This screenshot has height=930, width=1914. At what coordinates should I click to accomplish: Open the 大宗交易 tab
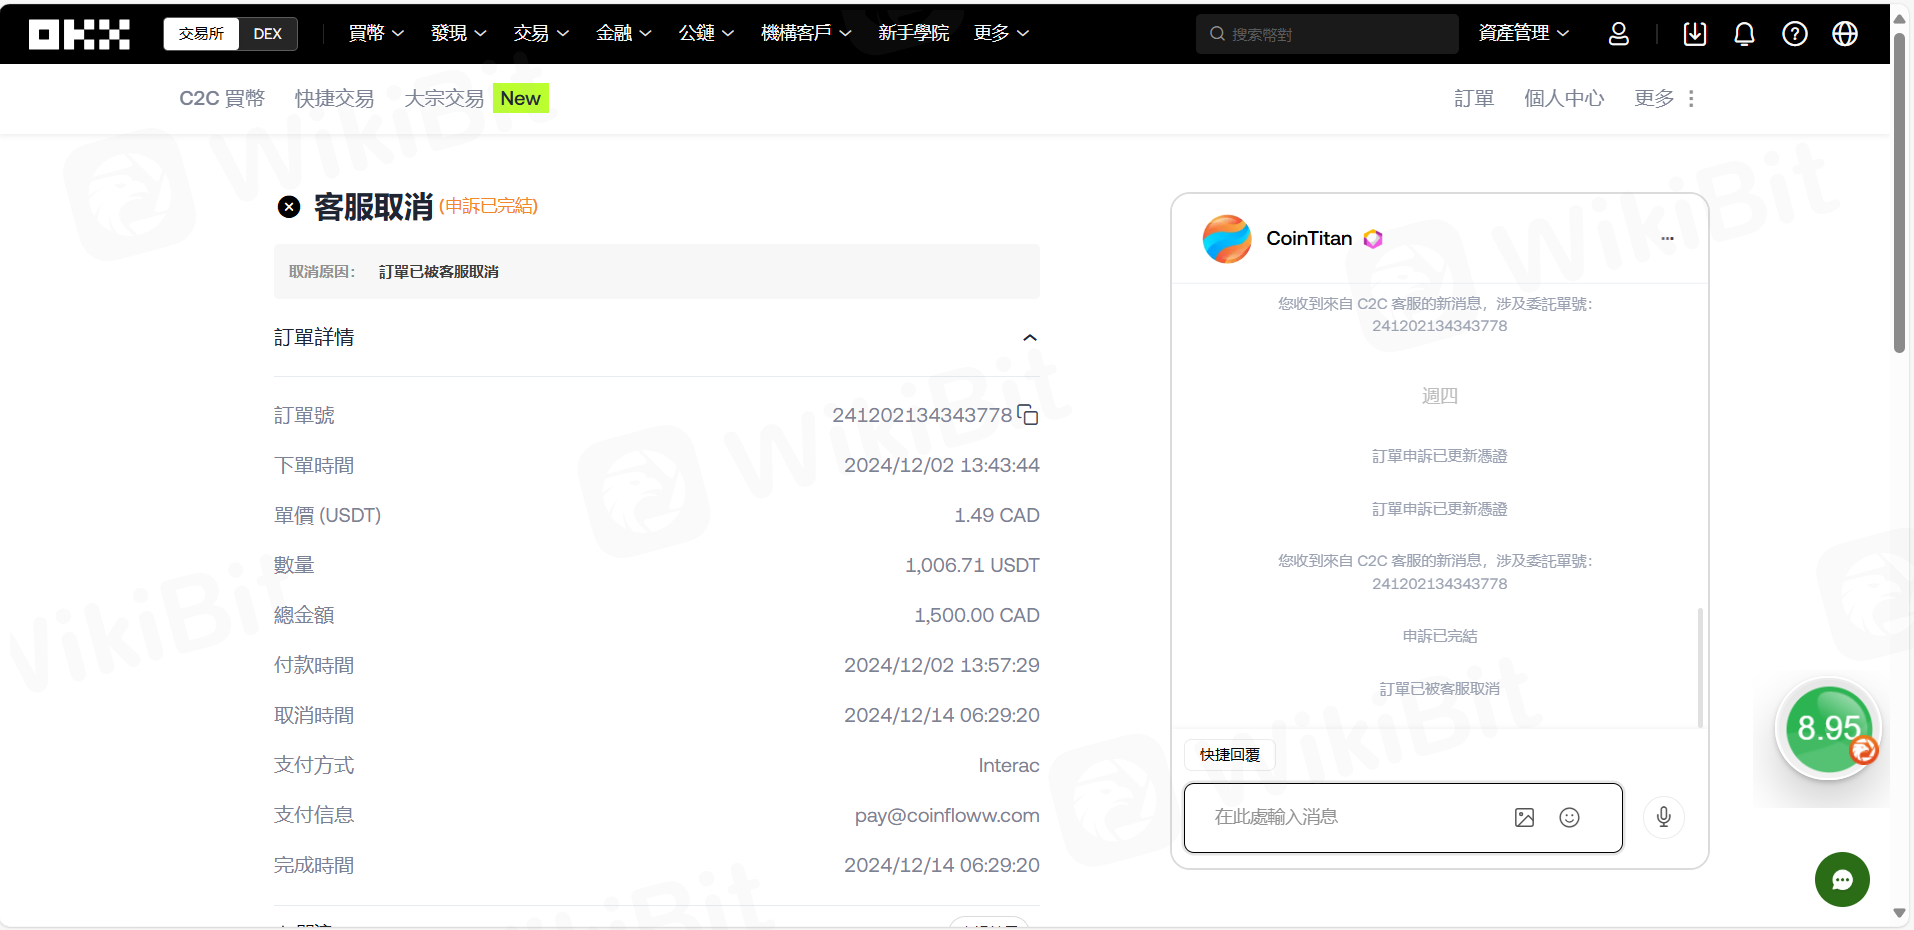point(444,99)
